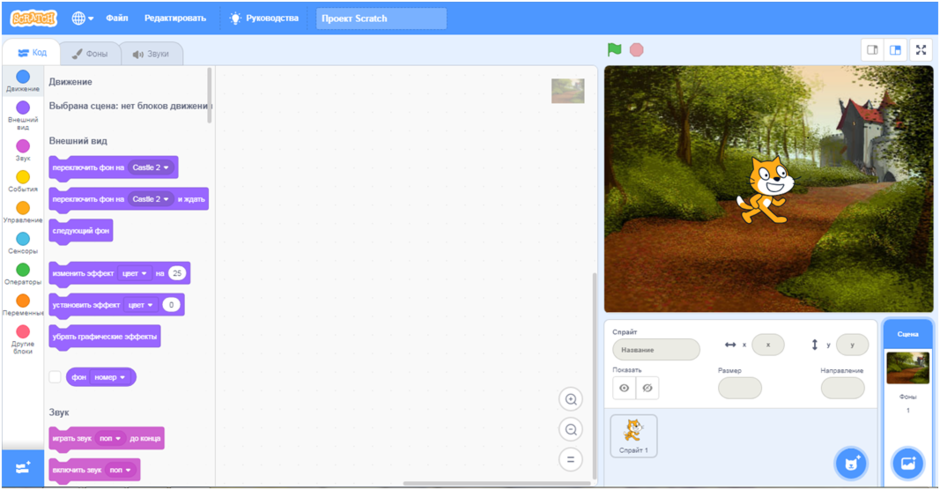This screenshot has height=490, width=940.
Task: Open sound dropdown in включить звук block
Action: [120, 470]
